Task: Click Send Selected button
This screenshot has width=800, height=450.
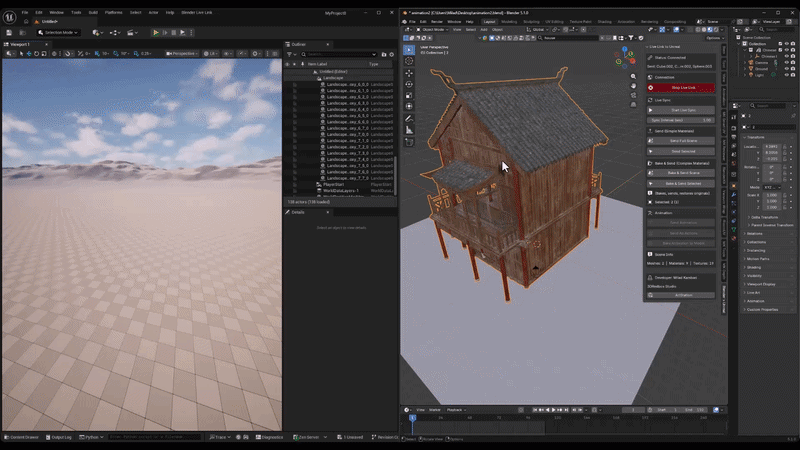Action: coord(681,152)
